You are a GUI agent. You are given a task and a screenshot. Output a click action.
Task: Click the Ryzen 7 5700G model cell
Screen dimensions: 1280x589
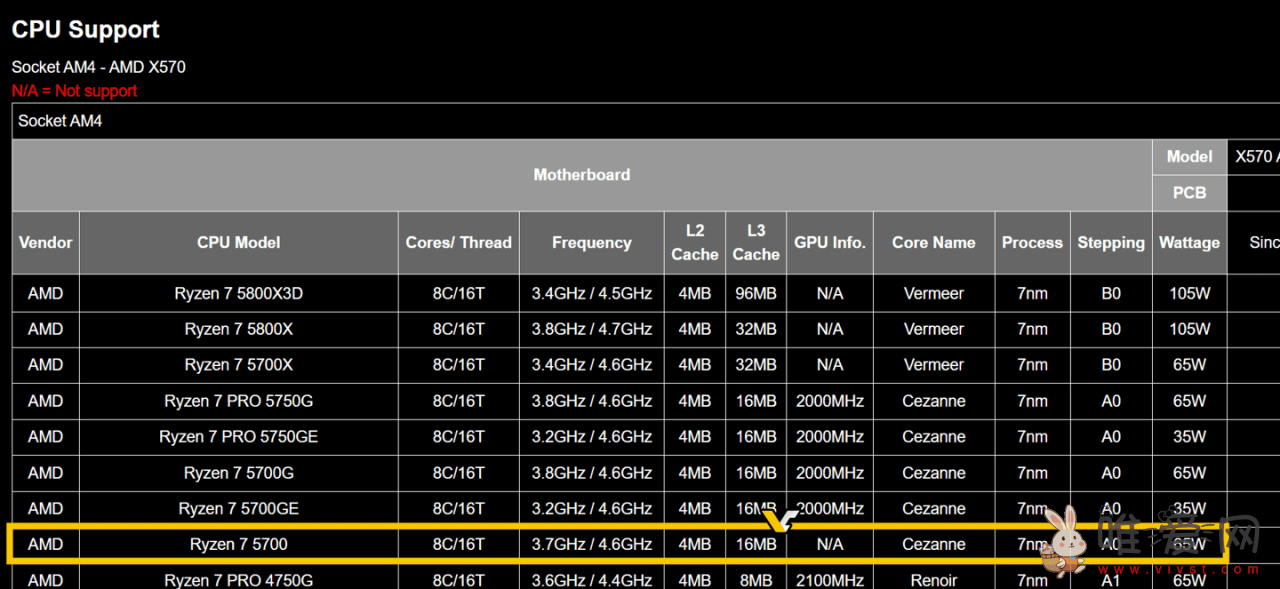[238, 473]
